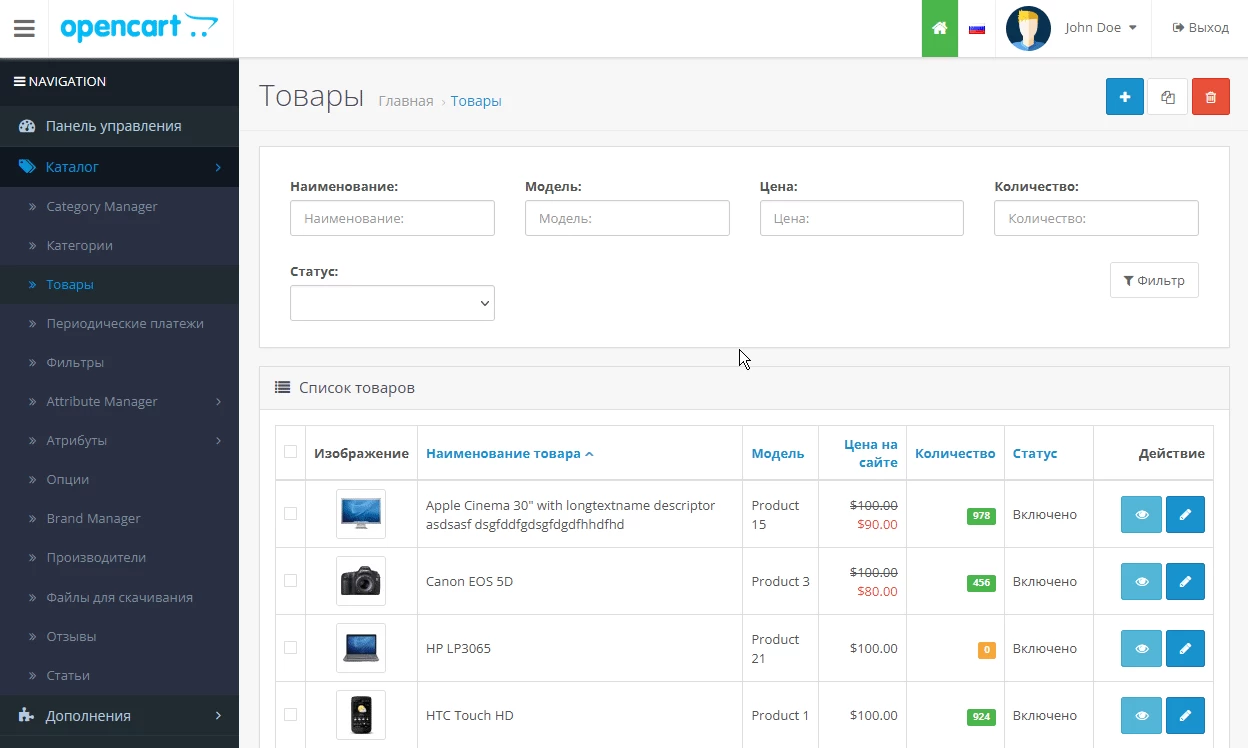1248x748 pixels.
Task: Click the Russian flag language icon
Action: 977,28
